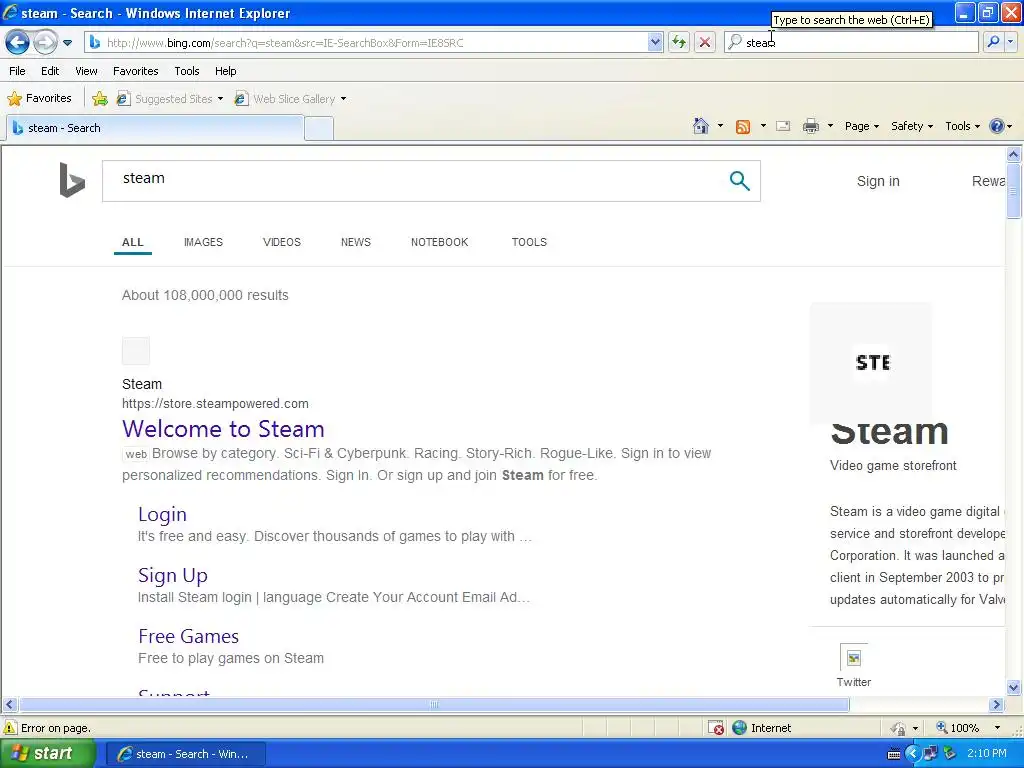
Task: Click the Add to Favorites Bar icon
Action: pos(100,99)
